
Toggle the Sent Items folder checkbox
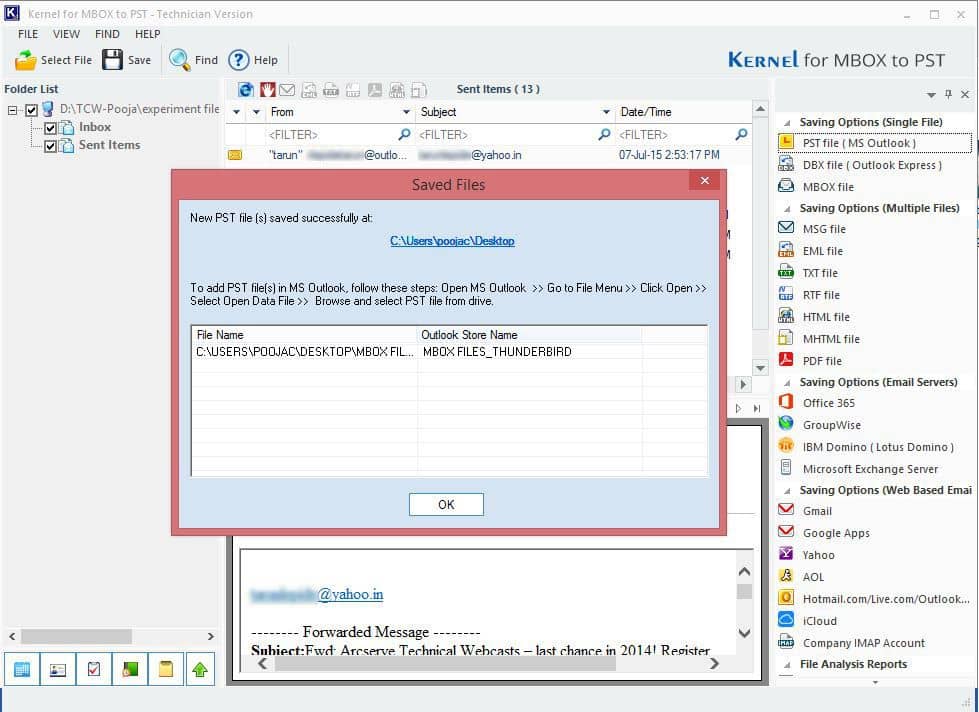(x=51, y=146)
